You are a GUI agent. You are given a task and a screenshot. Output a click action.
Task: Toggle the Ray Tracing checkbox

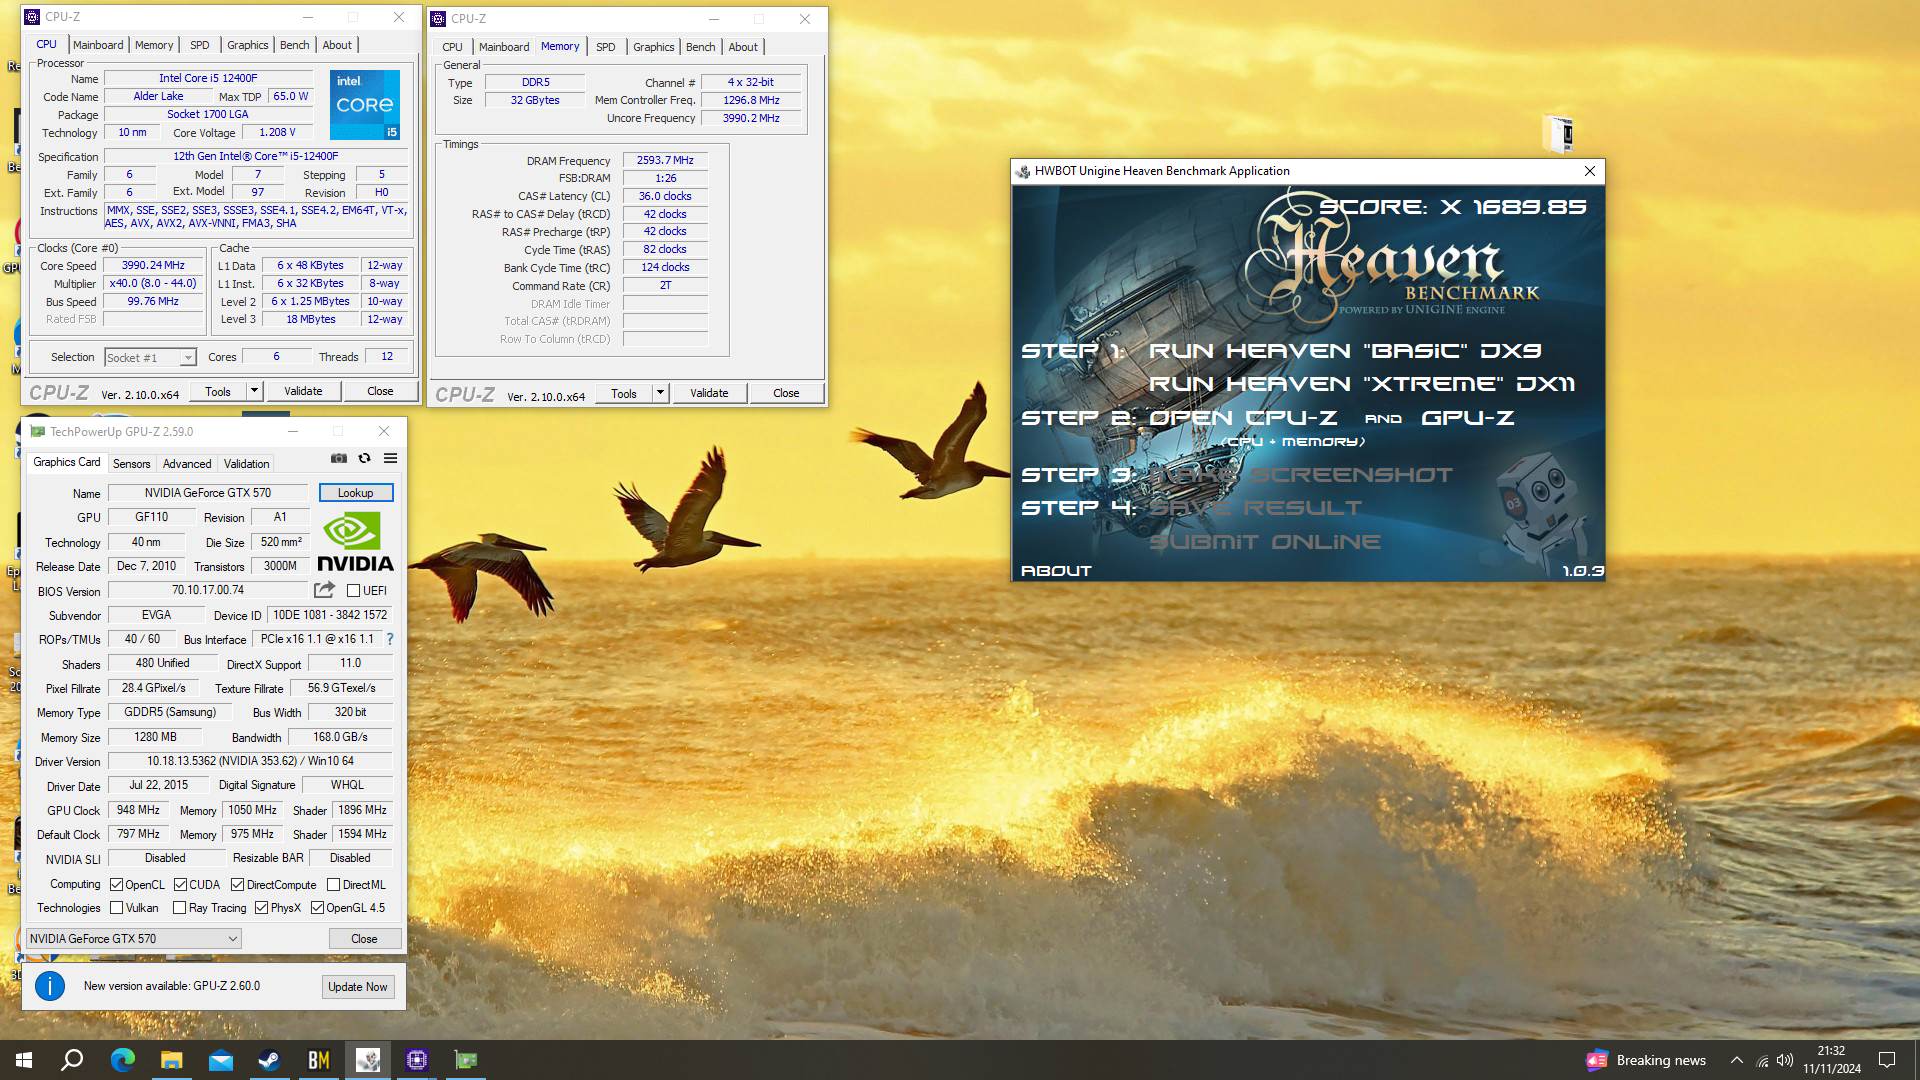(180, 908)
